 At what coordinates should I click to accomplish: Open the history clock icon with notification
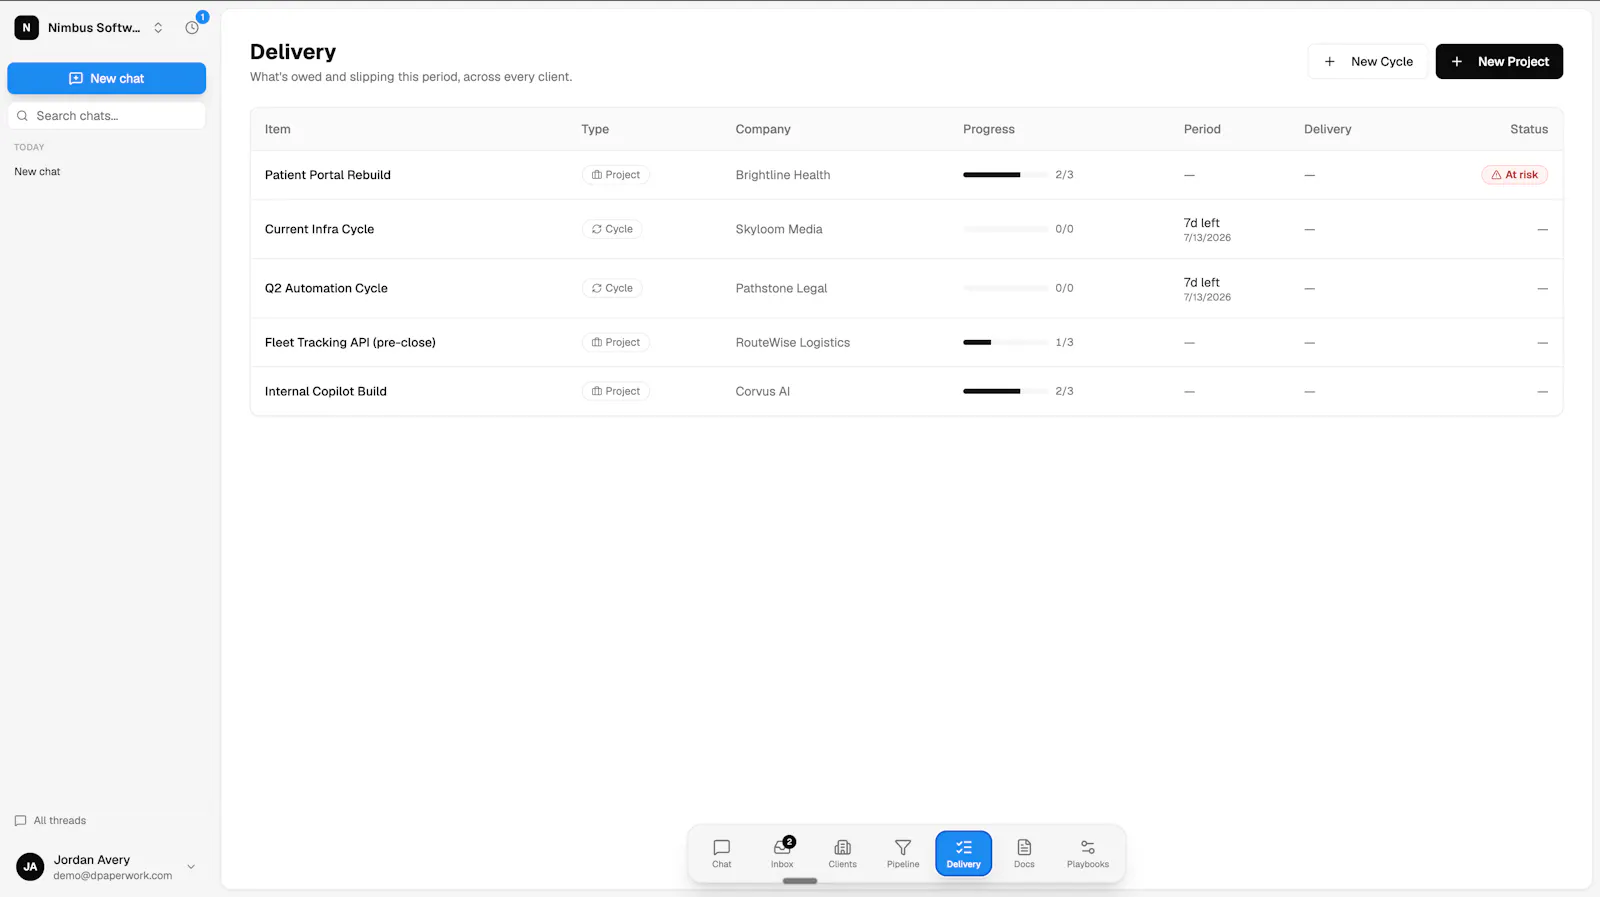pos(192,27)
